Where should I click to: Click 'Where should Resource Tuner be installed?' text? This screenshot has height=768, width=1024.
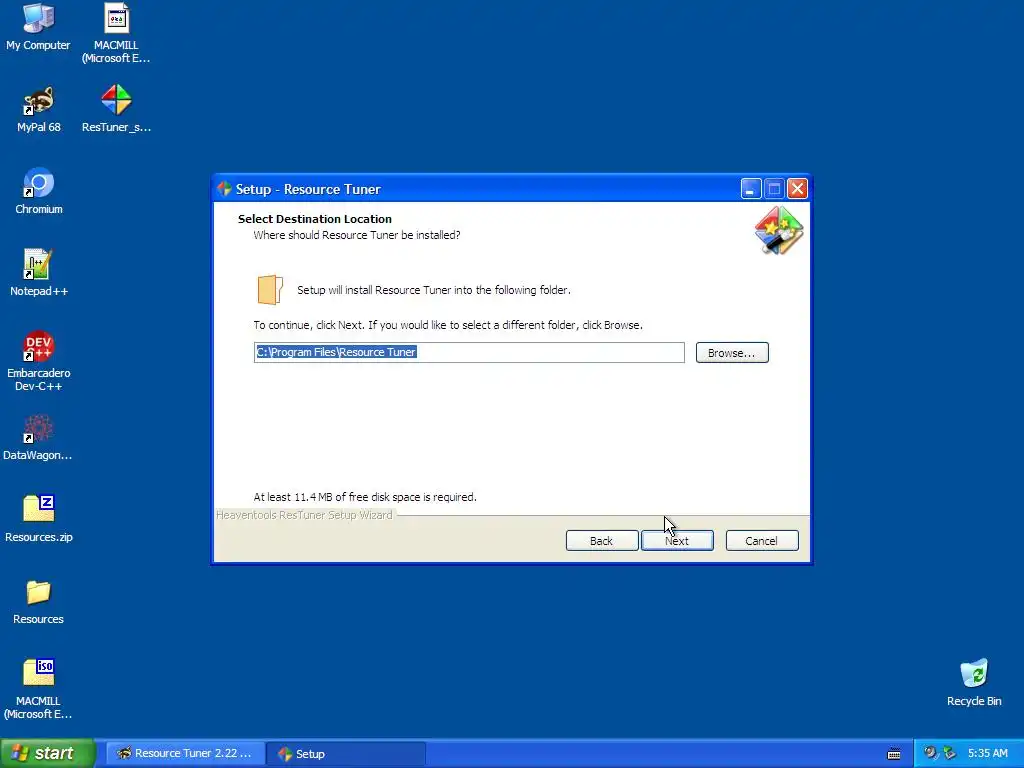pos(357,235)
